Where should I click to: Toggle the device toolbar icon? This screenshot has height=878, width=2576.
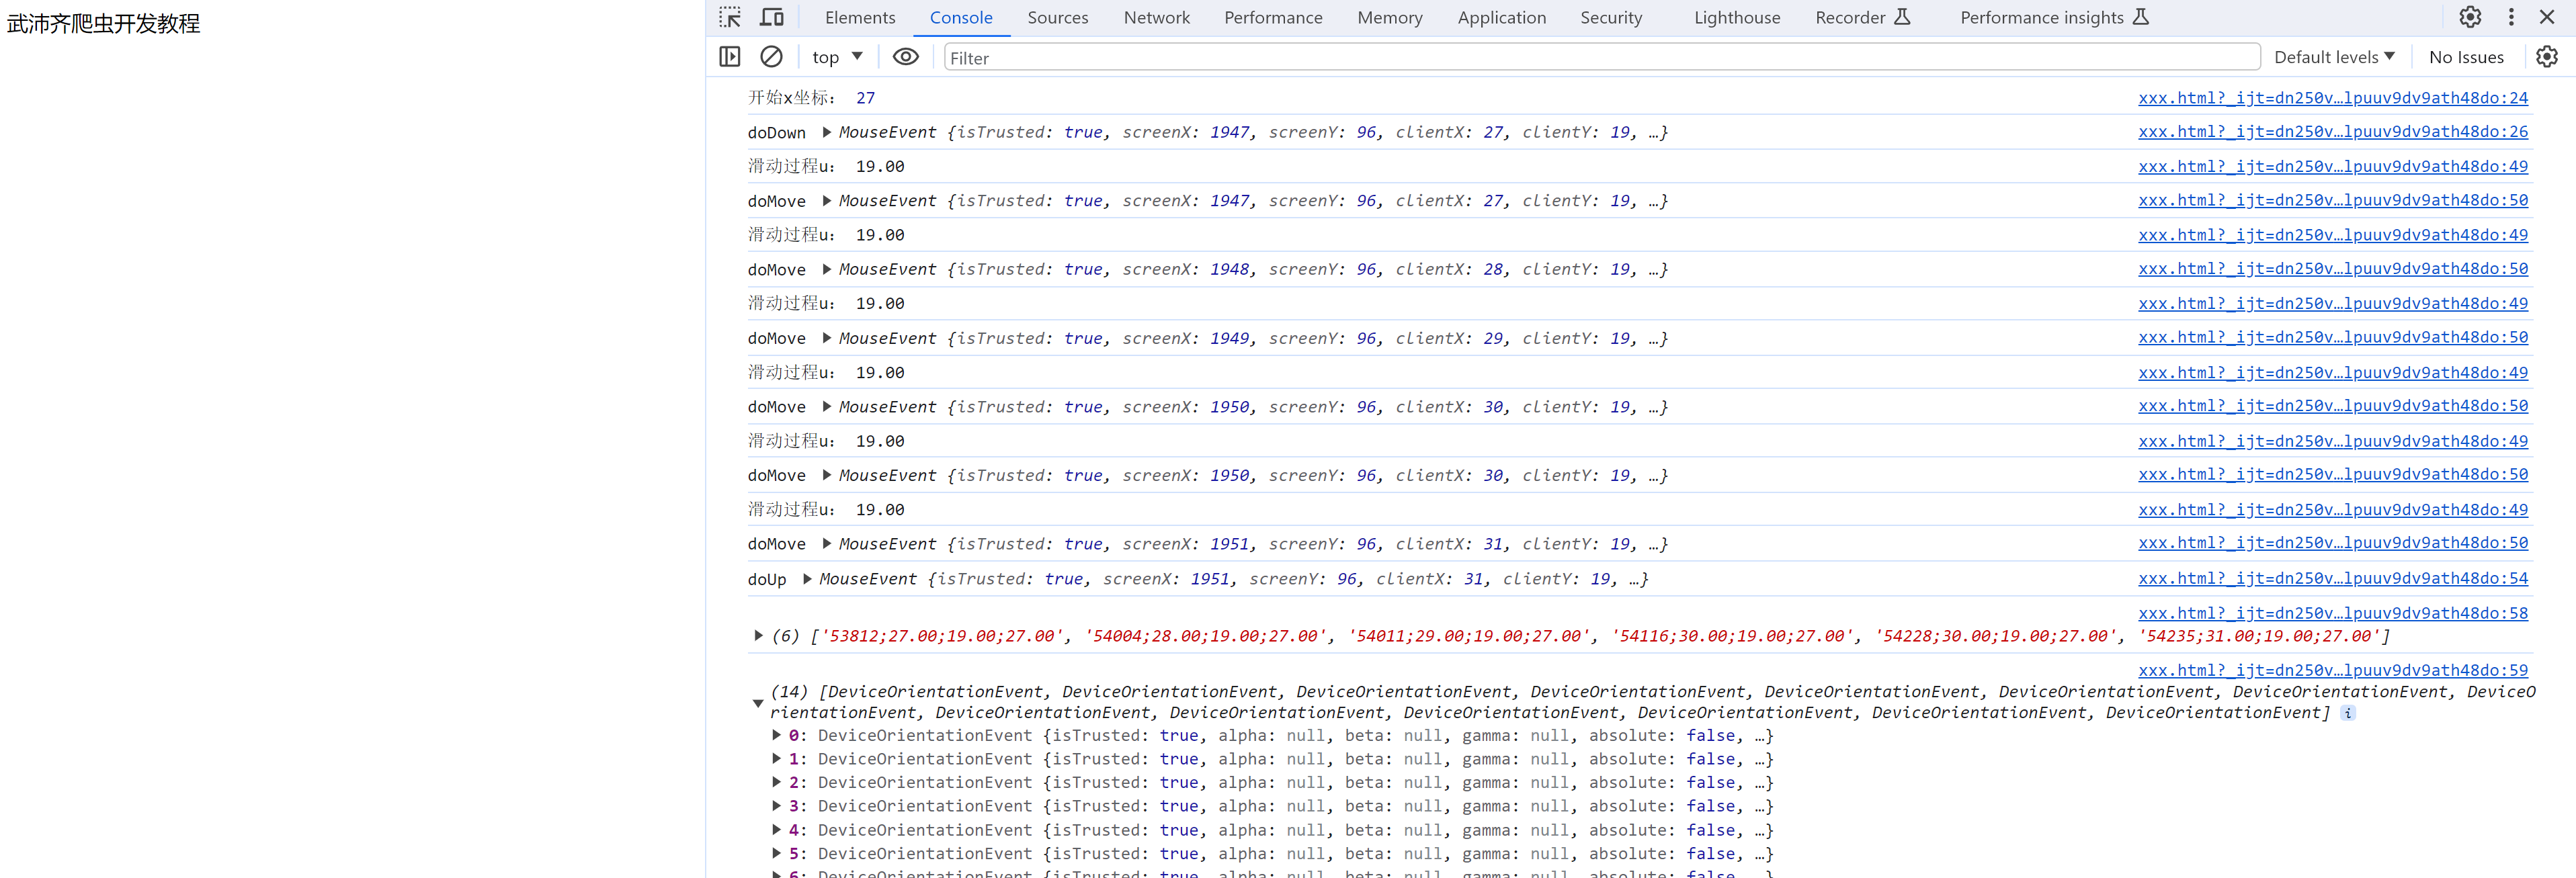coord(772,17)
